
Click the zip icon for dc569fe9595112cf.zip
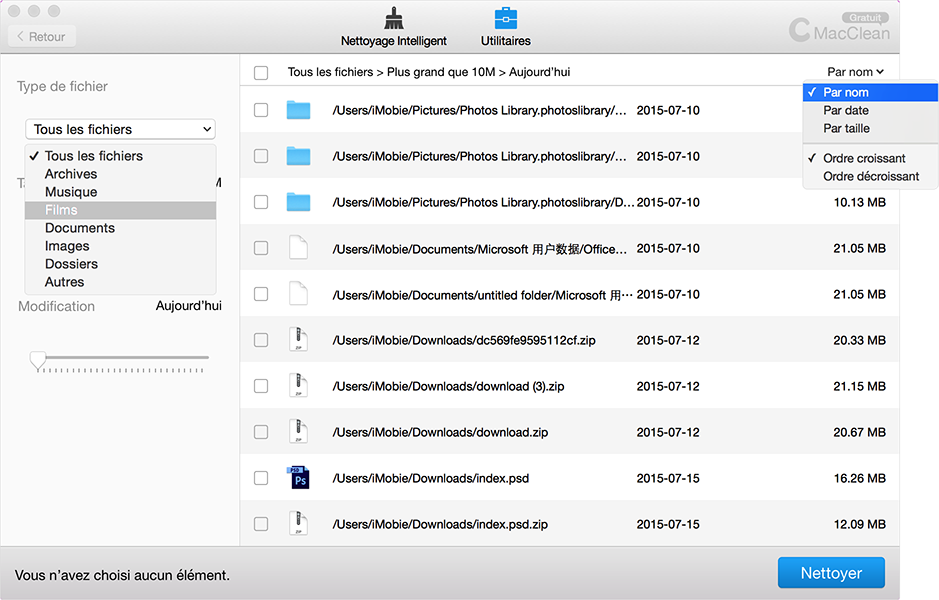pos(298,340)
